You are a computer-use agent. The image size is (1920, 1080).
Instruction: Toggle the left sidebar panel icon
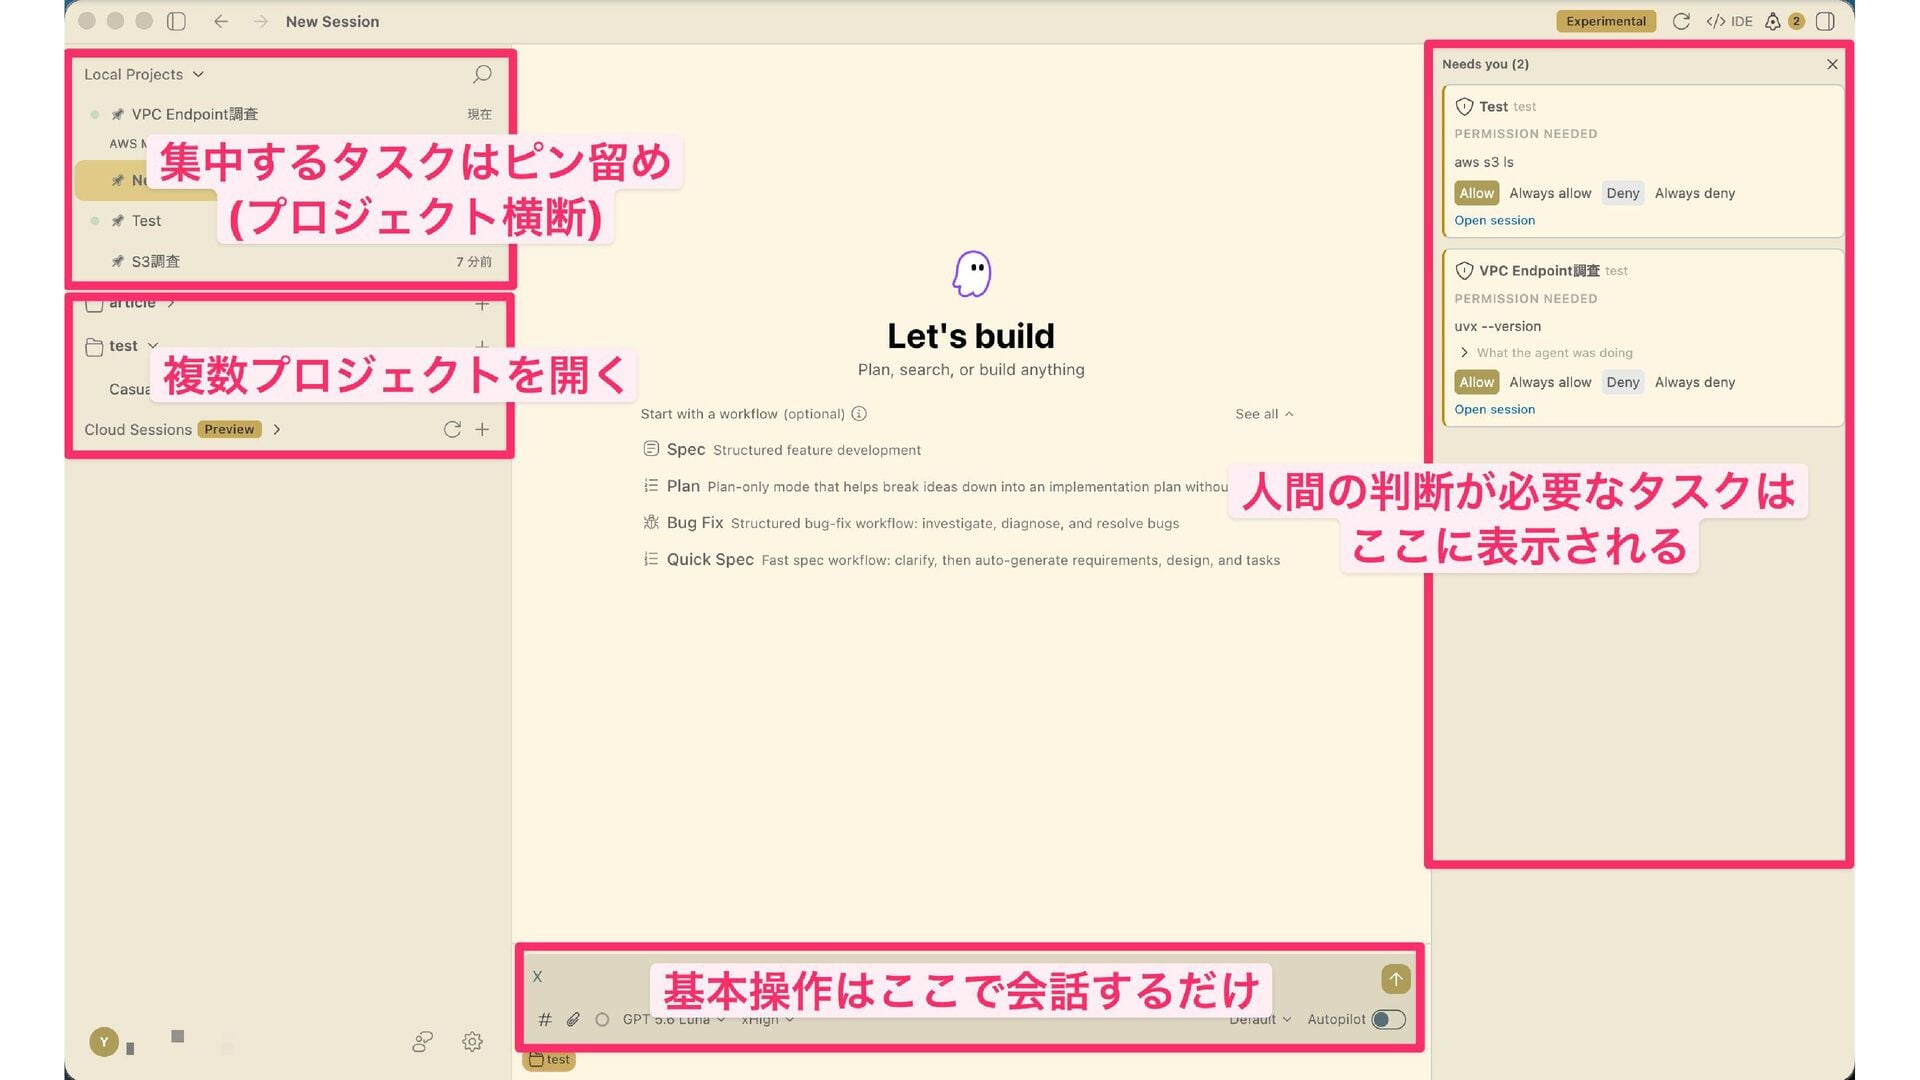tap(176, 21)
